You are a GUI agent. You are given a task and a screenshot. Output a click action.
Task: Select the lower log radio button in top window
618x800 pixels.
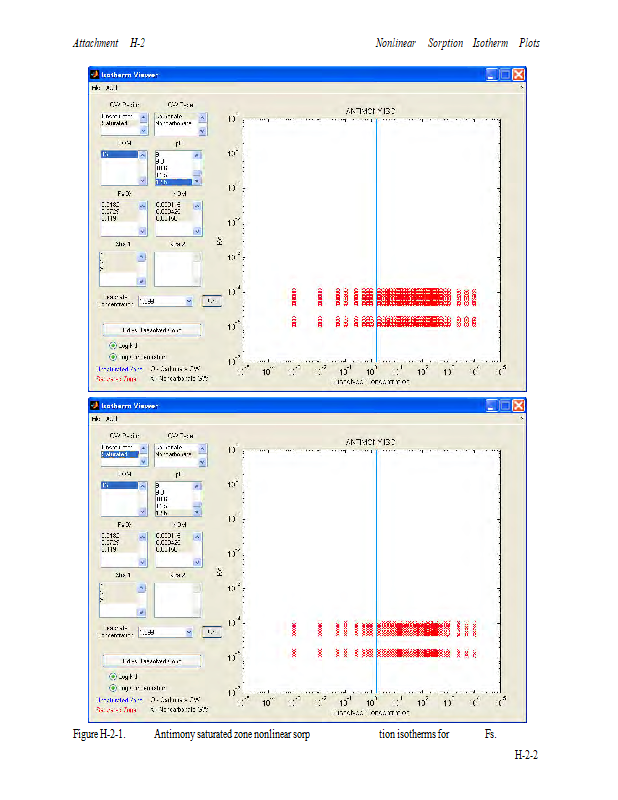113,356
